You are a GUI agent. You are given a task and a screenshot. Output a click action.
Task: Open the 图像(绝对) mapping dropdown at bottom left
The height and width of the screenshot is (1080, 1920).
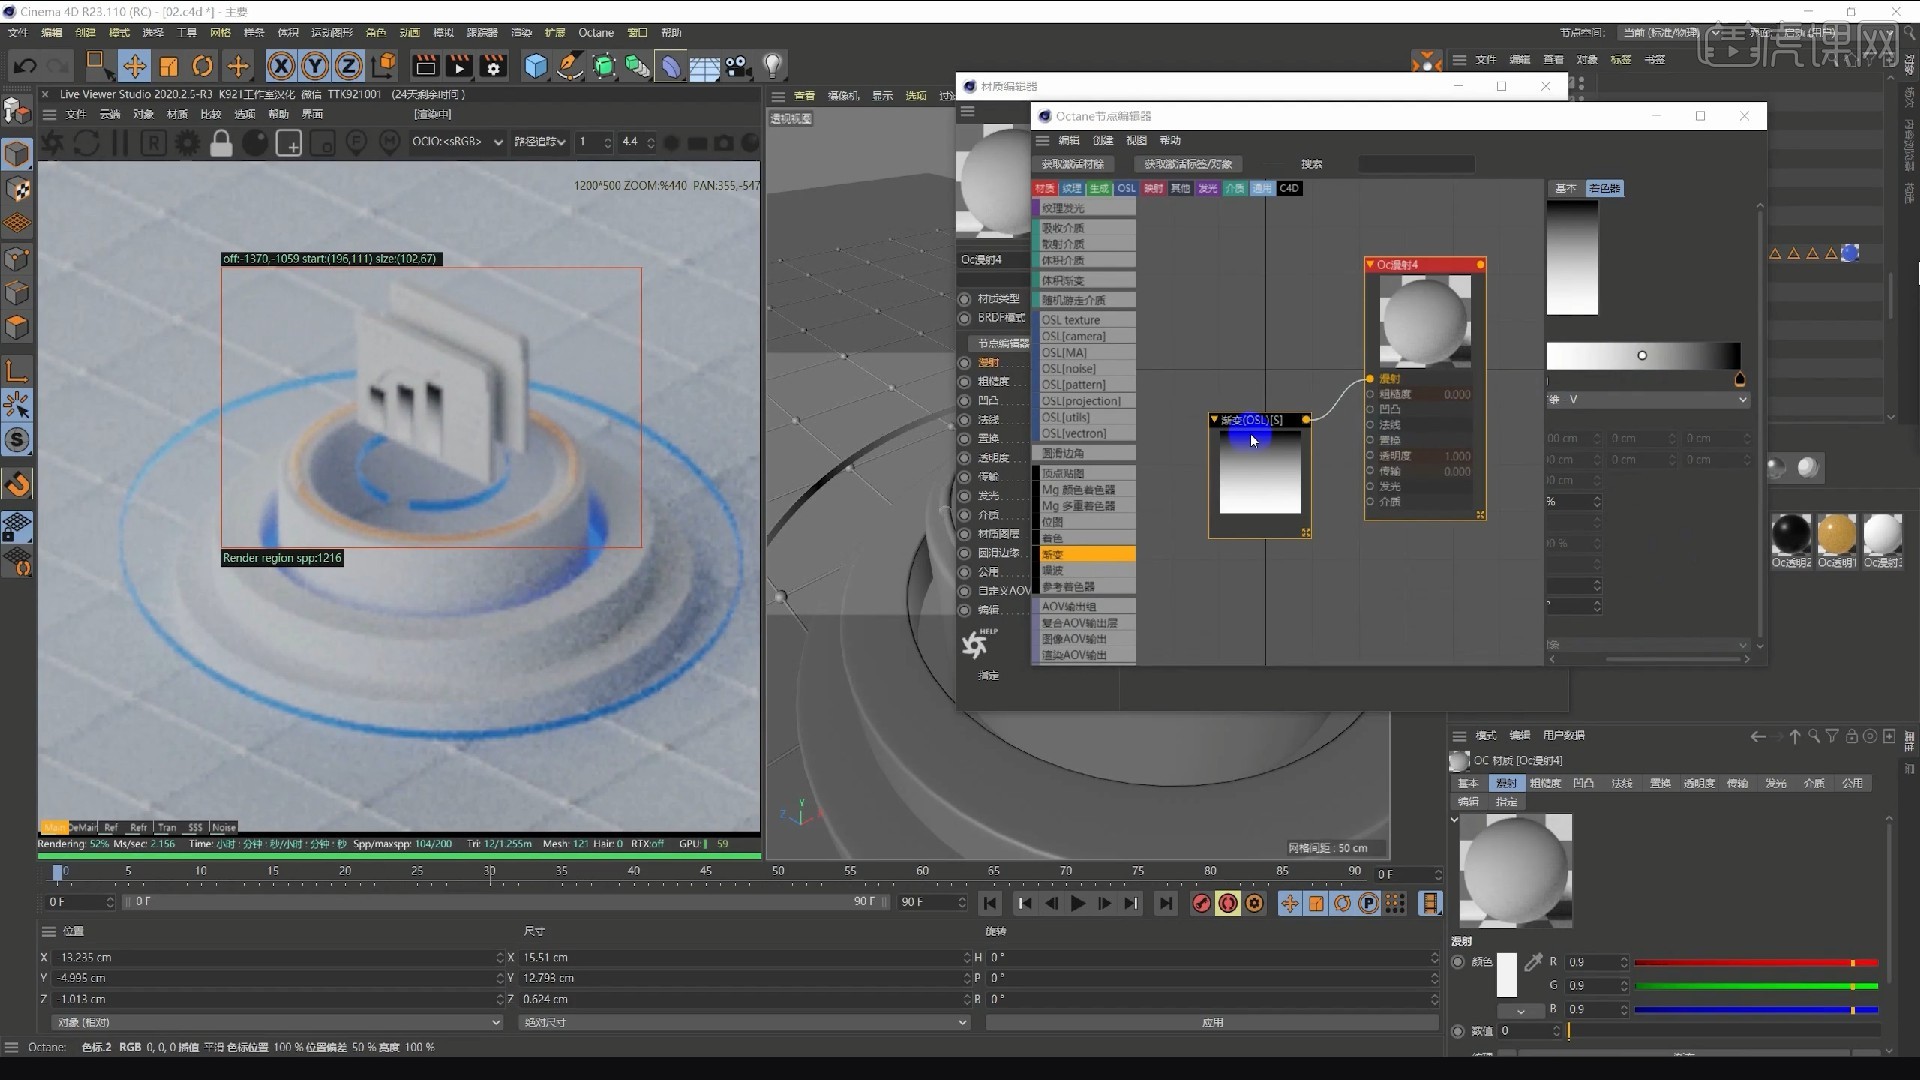point(275,1022)
